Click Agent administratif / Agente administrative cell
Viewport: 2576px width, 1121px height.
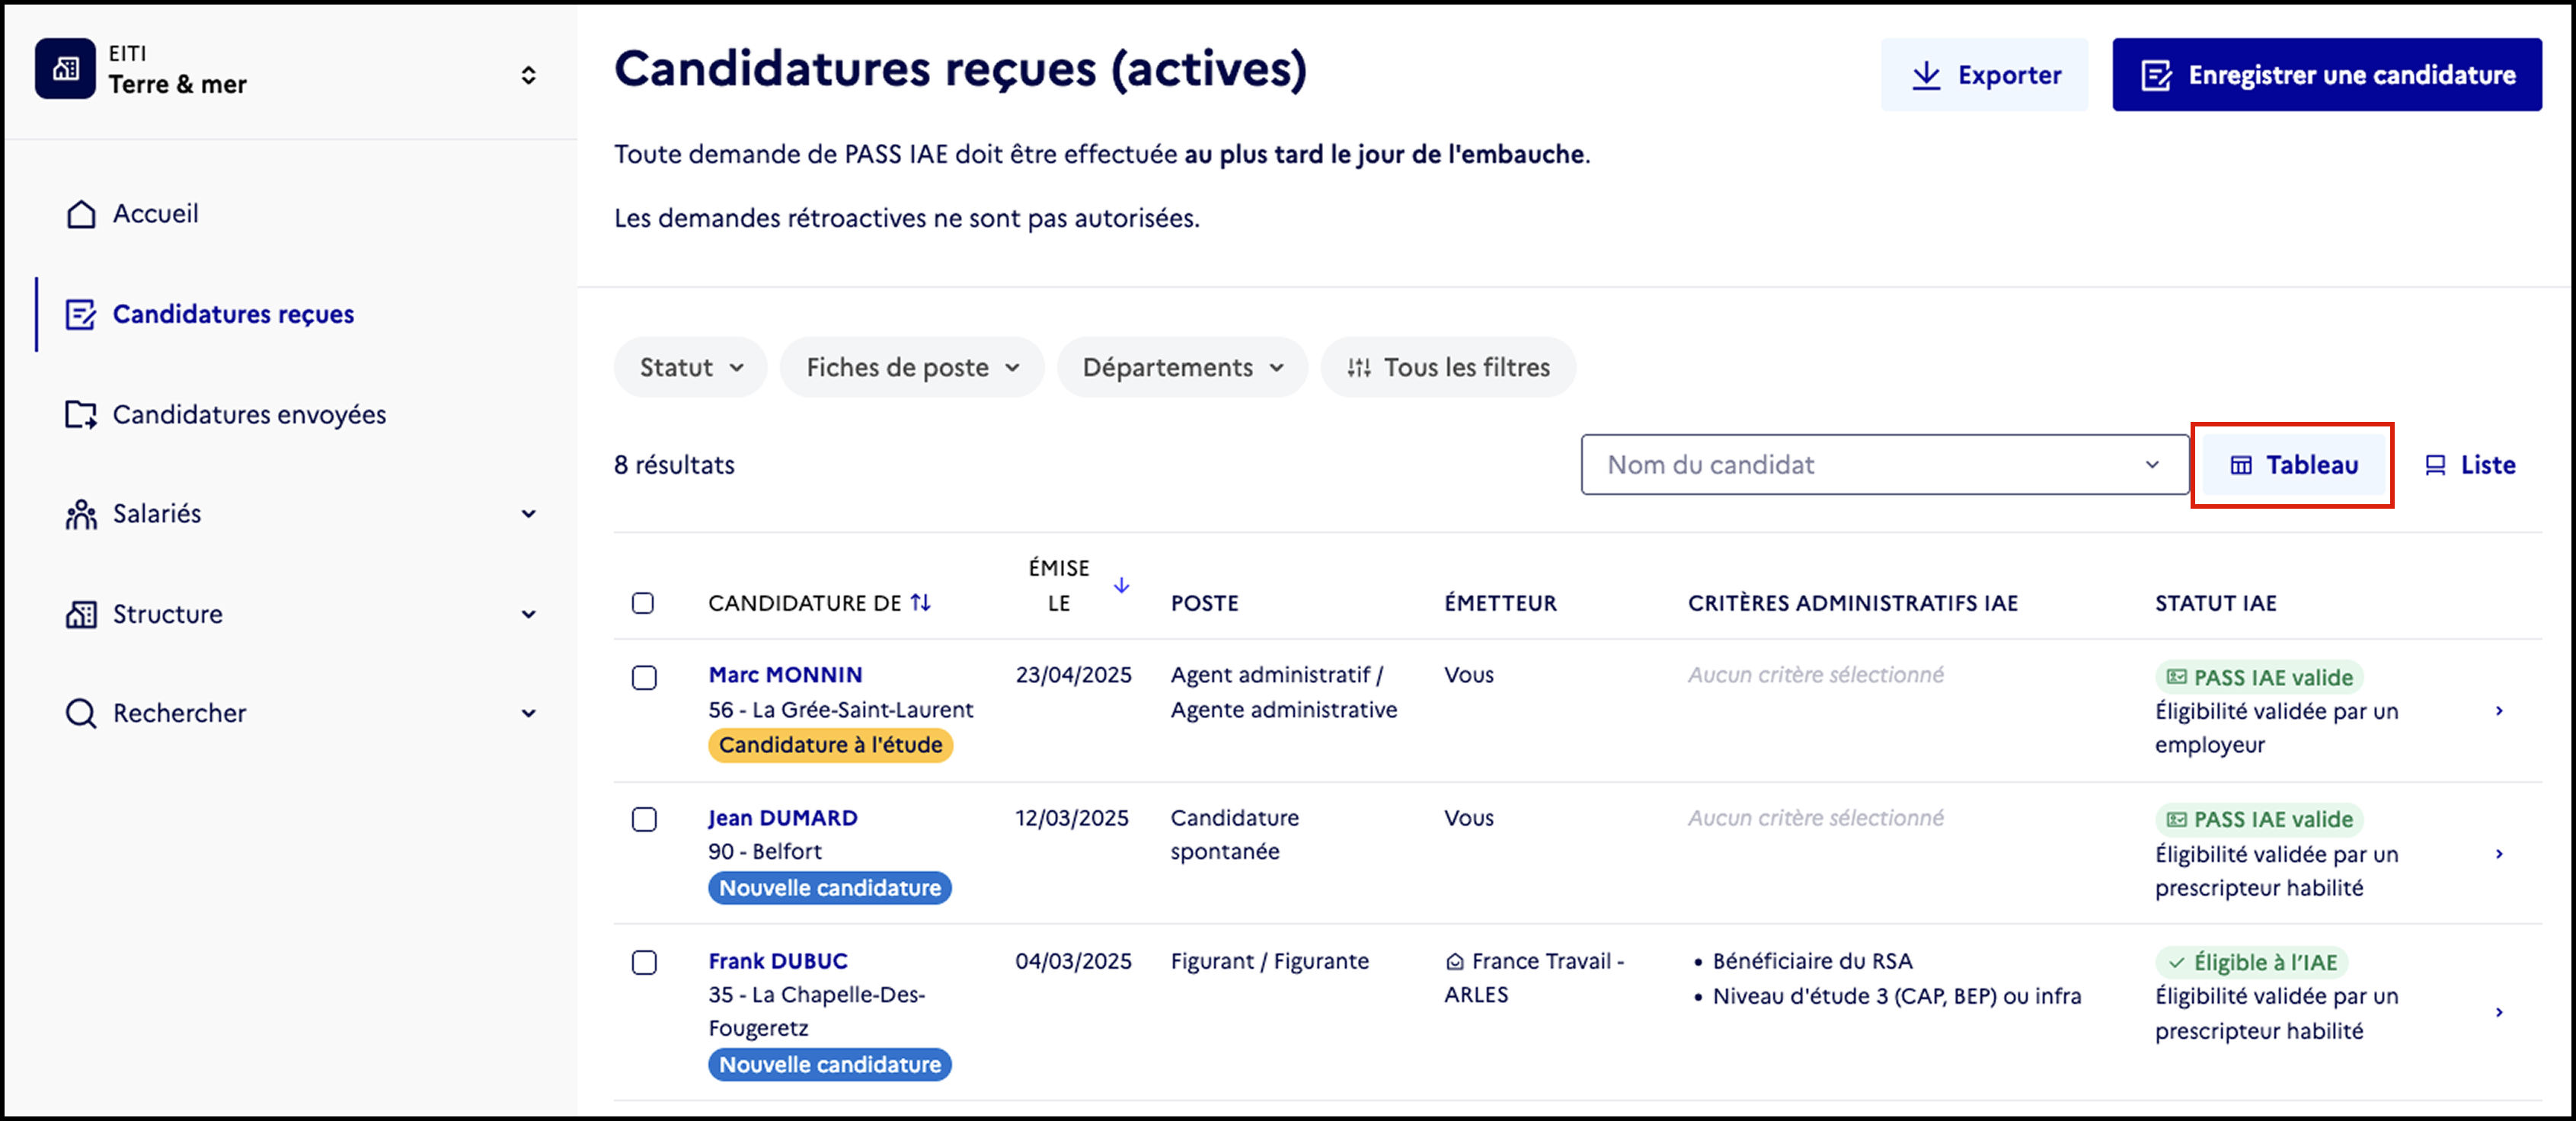tap(1284, 692)
